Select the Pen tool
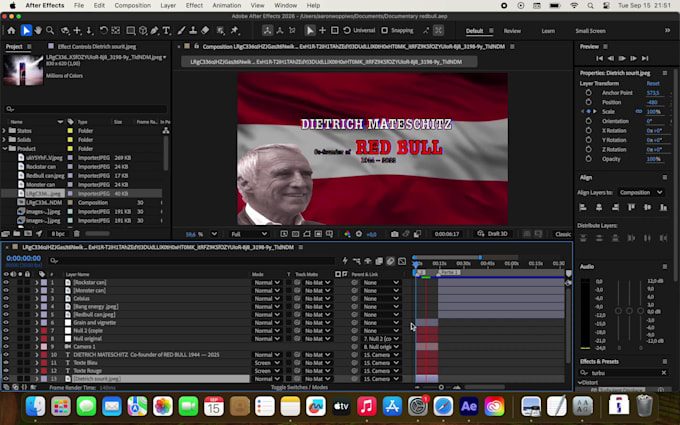This screenshot has height=425, width=680. tap(154, 30)
